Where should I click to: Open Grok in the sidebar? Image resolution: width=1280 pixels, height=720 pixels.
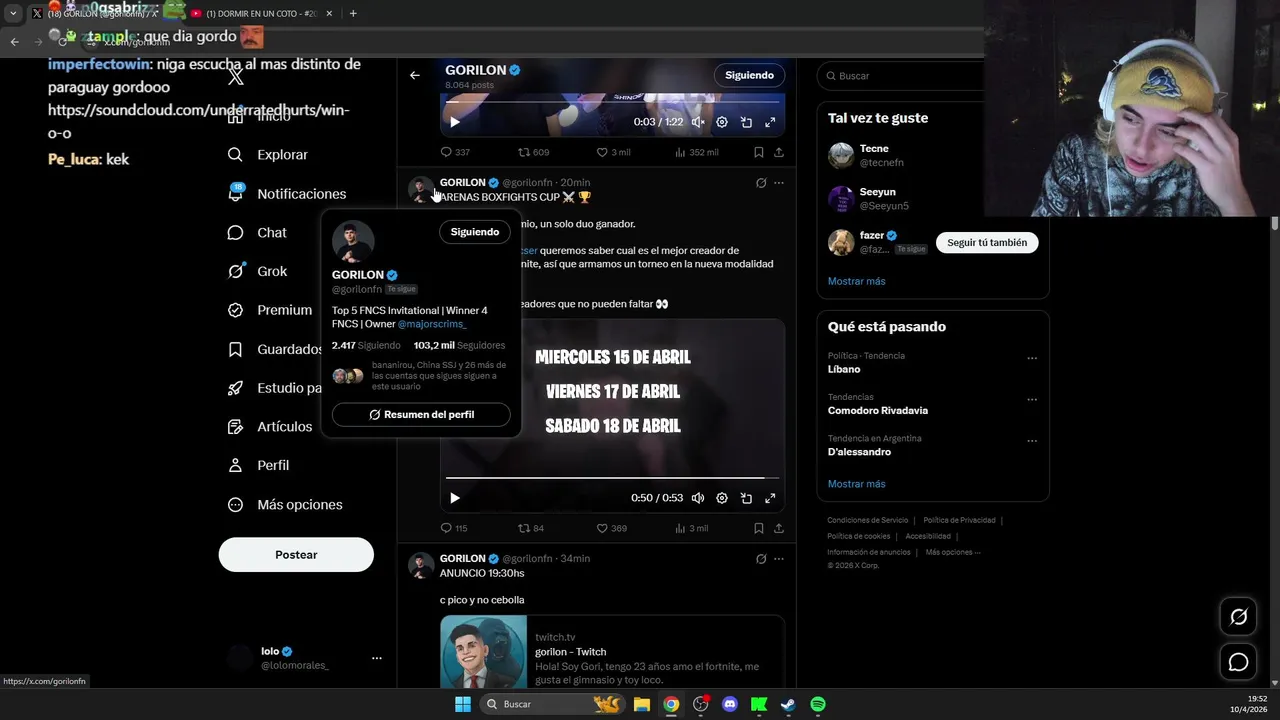click(257, 271)
